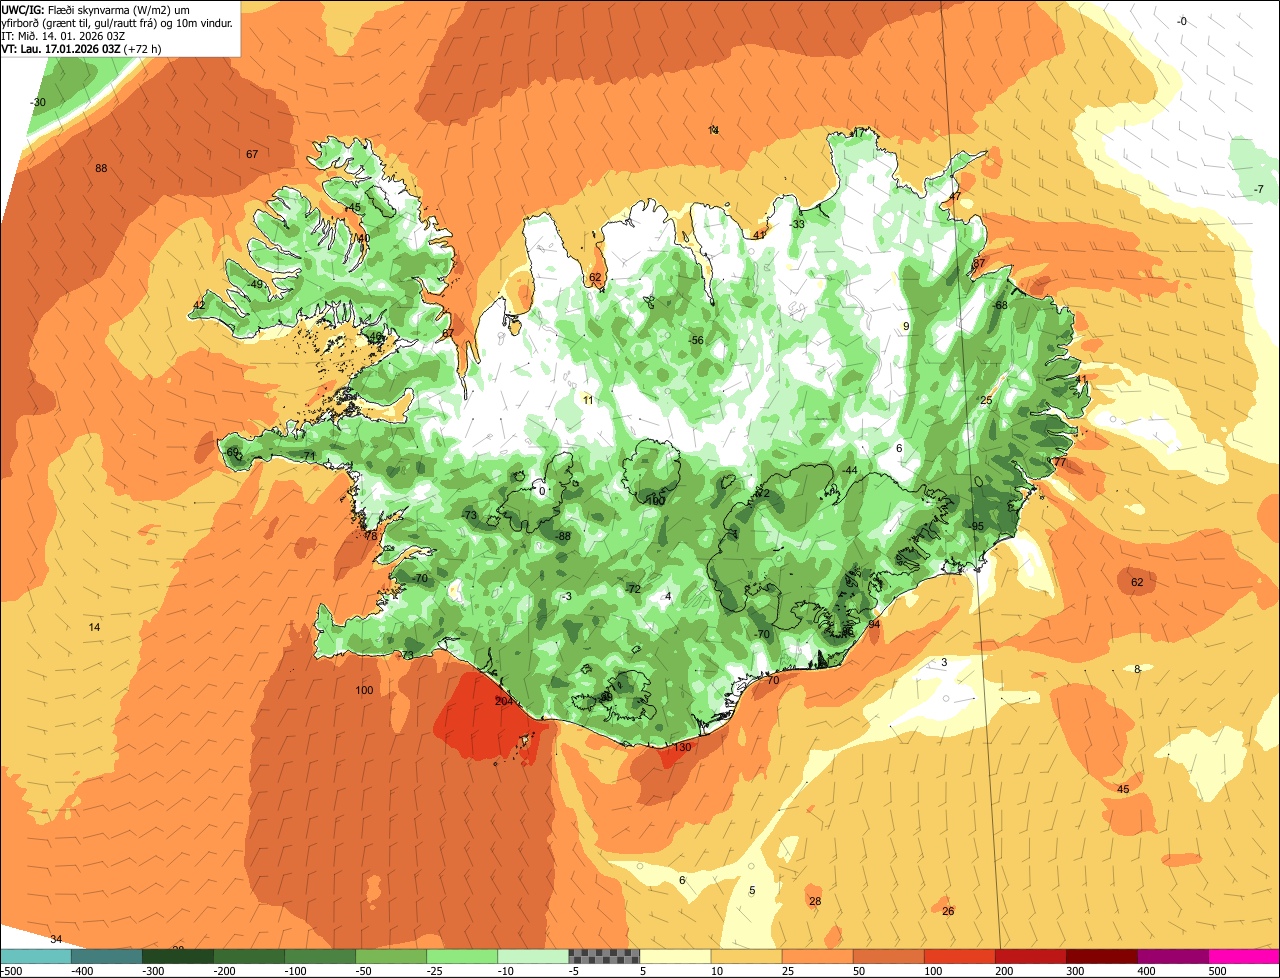Click the '34' value at the bottom-left corner
The image size is (1280, 978).
tap(56, 939)
